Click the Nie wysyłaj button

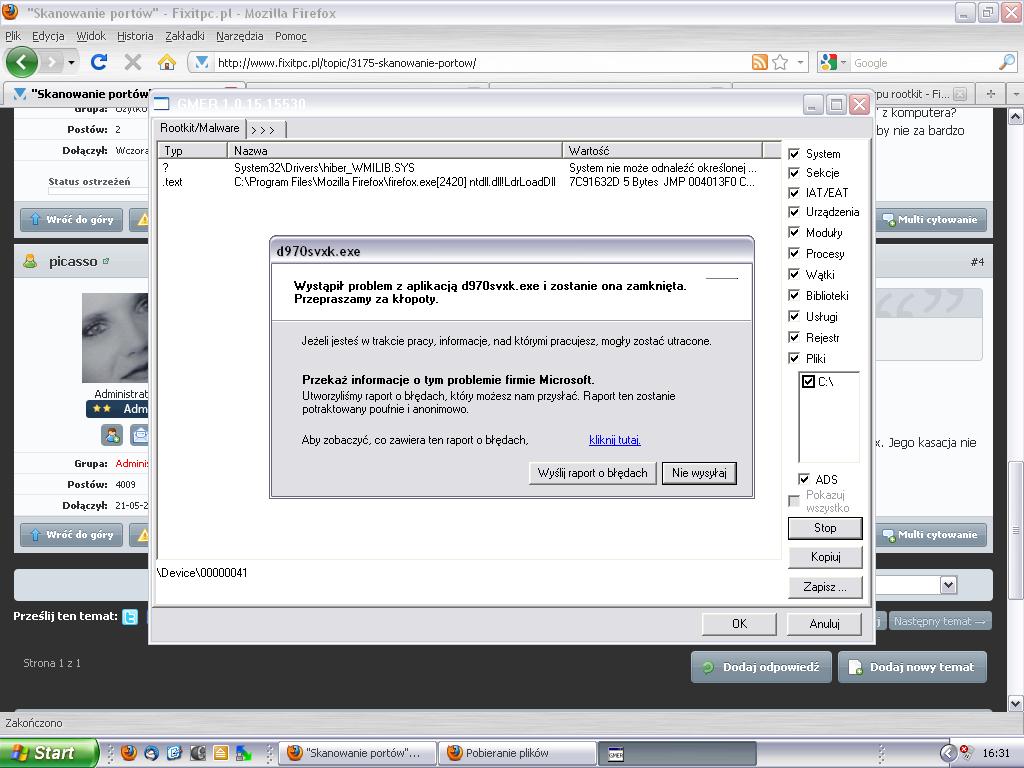click(x=699, y=473)
